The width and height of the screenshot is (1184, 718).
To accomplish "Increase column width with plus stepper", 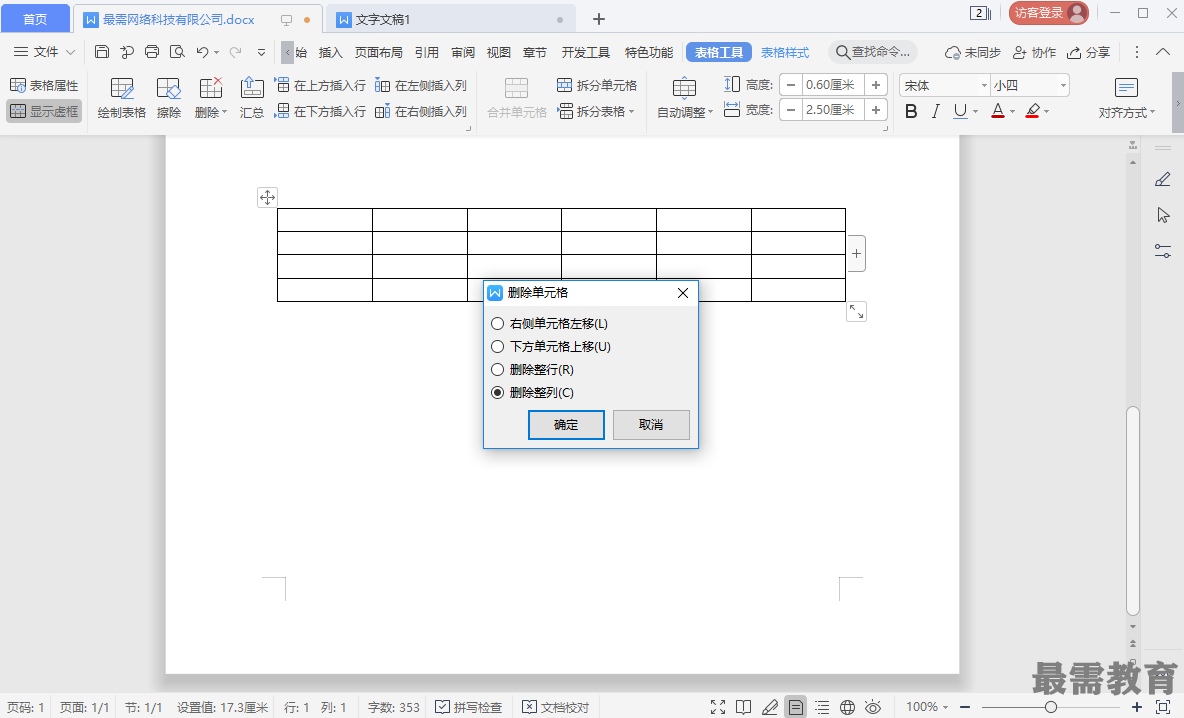I will [x=876, y=110].
